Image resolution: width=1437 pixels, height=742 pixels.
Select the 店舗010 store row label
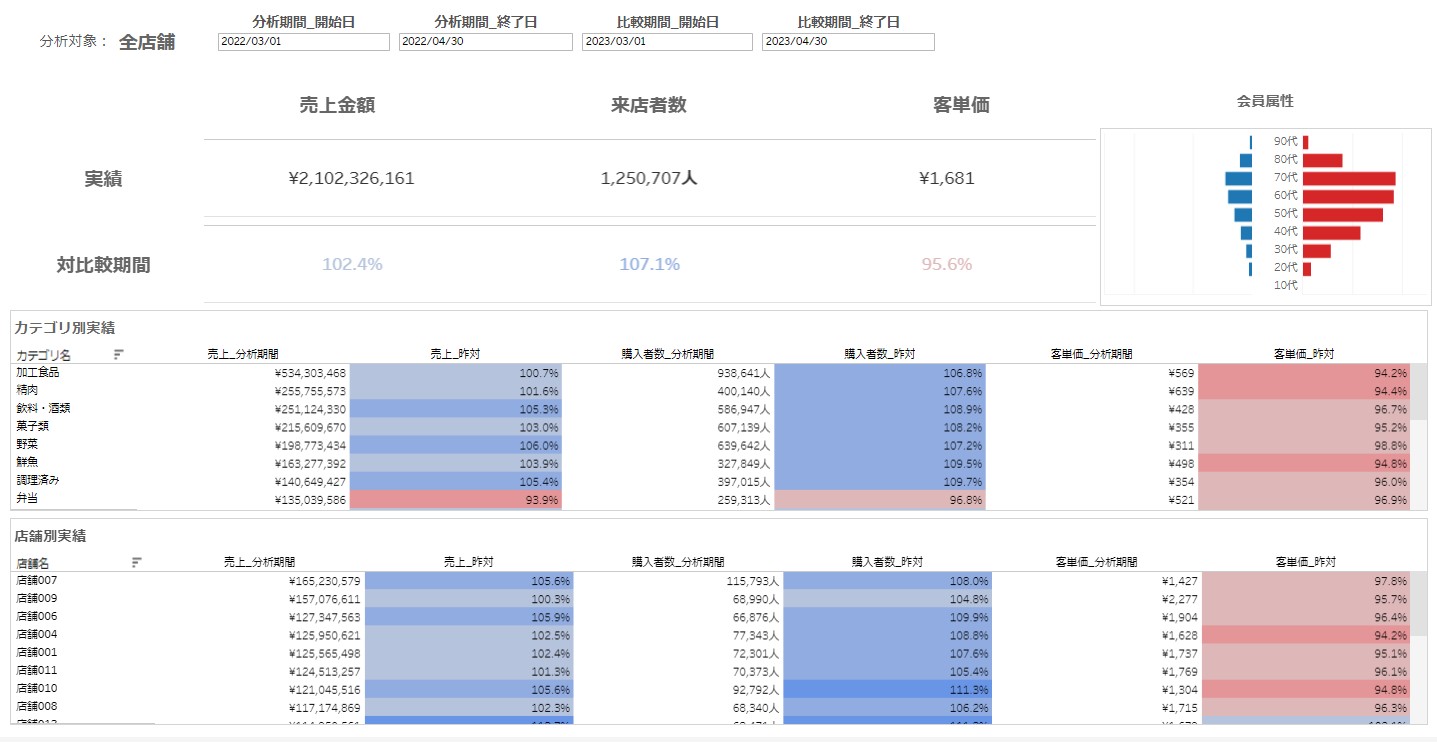37,688
